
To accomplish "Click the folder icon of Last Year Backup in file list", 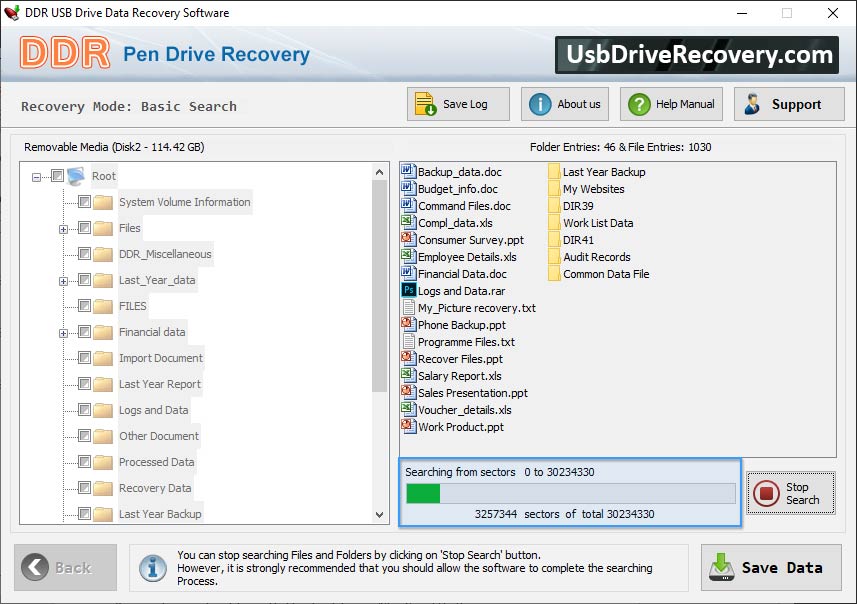I will coord(554,172).
